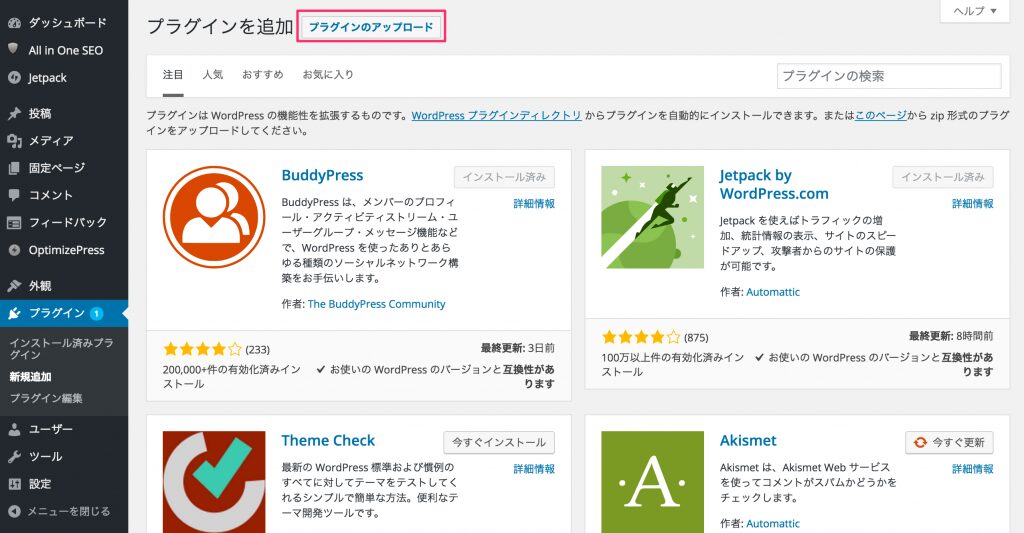Image resolution: width=1024 pixels, height=533 pixels.
Task: Click プラグインのアップロード button
Action: point(371,28)
